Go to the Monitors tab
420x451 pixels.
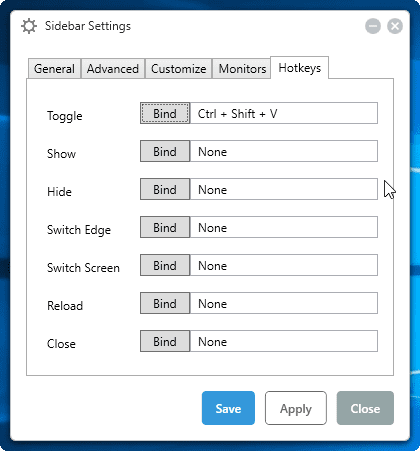(242, 69)
